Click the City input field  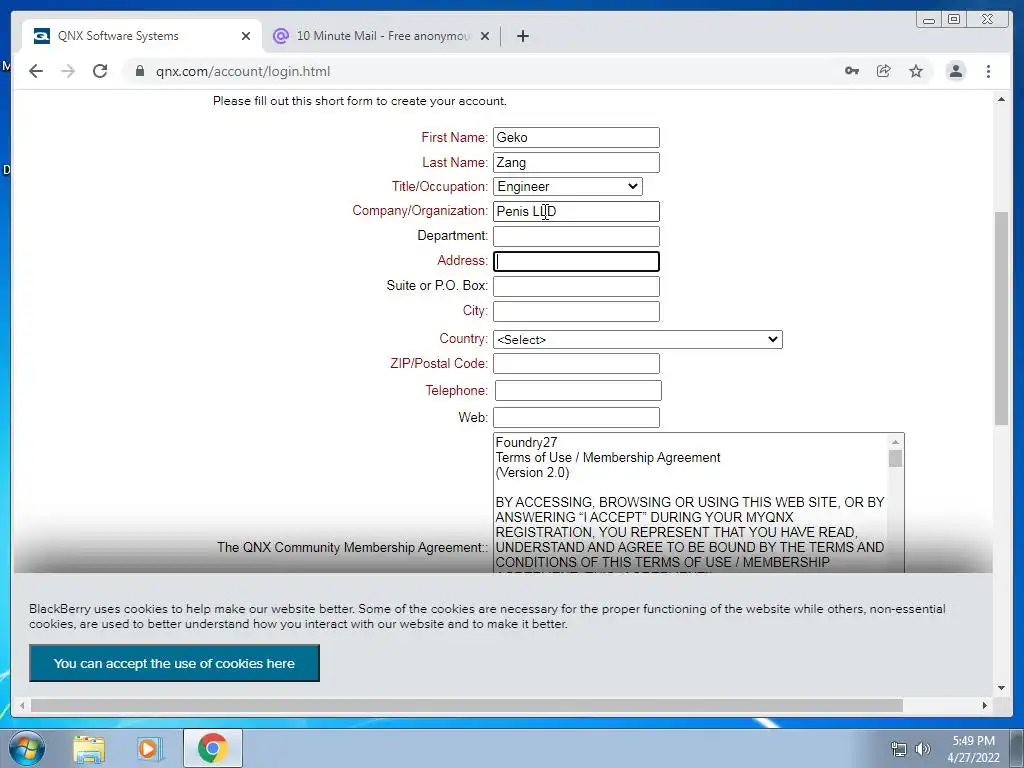coord(576,312)
